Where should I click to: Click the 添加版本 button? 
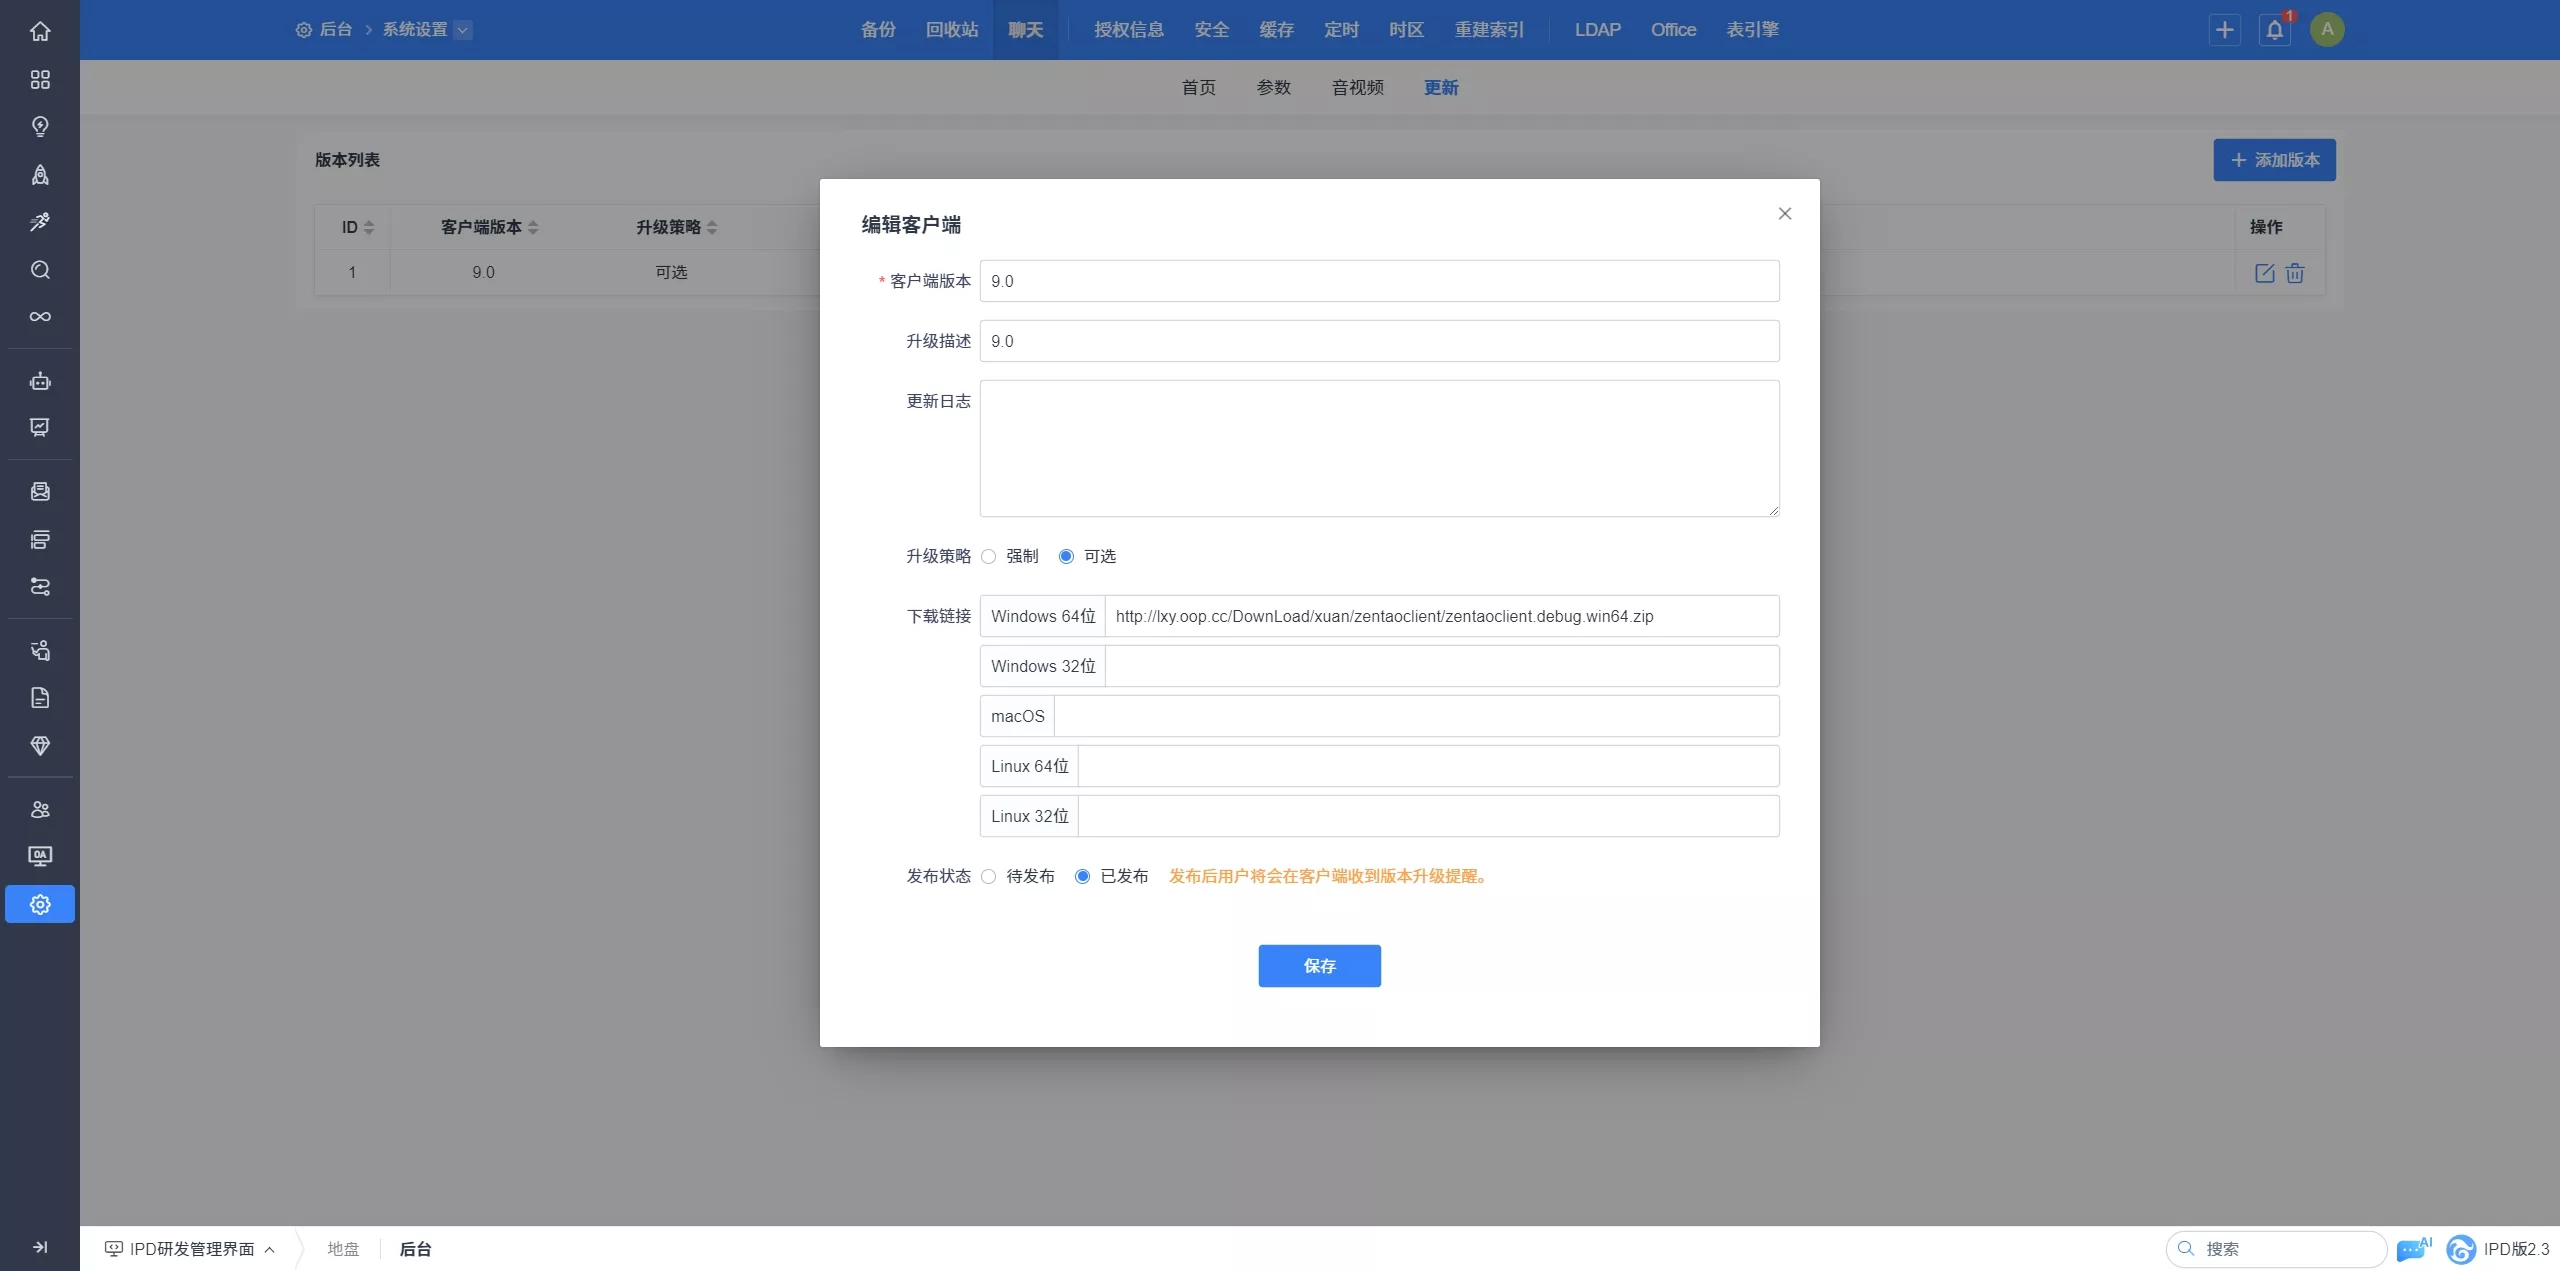(2274, 160)
